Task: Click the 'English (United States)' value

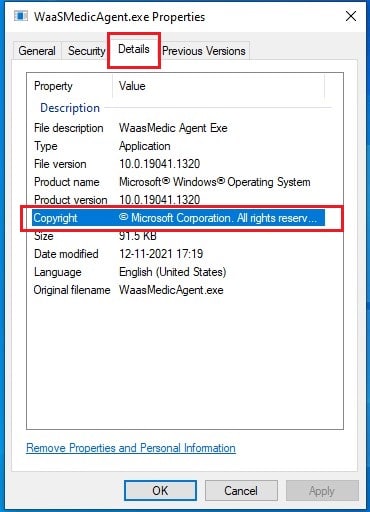Action: click(173, 272)
